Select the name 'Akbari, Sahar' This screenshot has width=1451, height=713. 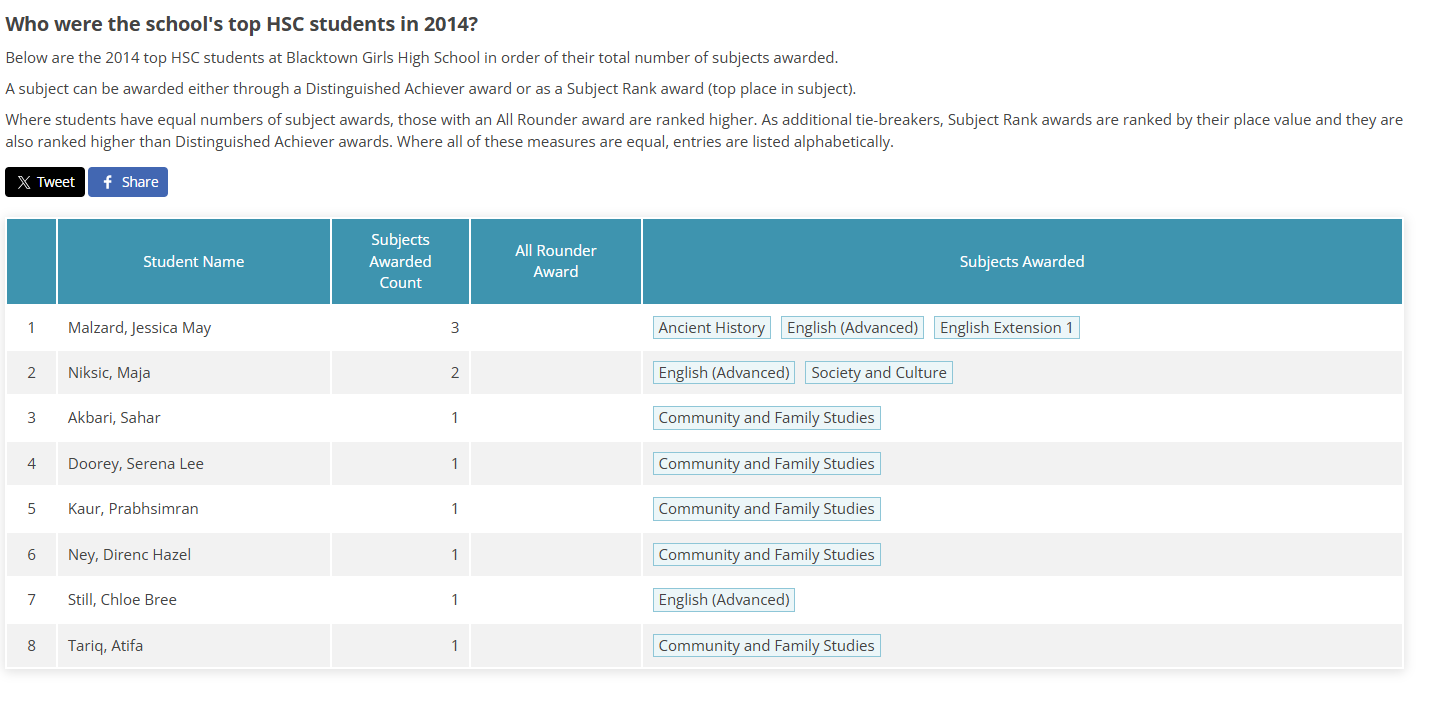(x=114, y=418)
